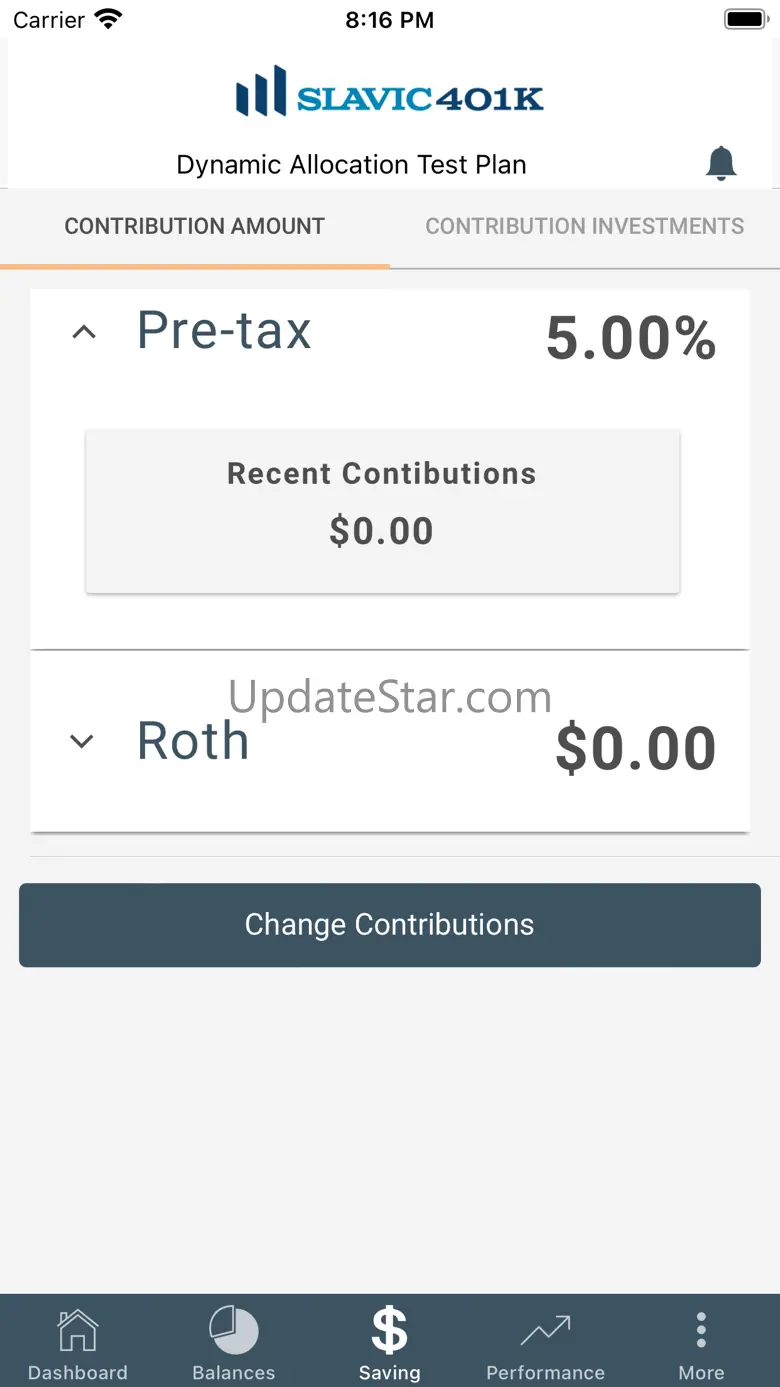Click the Pre-tax heading label
The width and height of the screenshot is (780, 1387).
[224, 330]
